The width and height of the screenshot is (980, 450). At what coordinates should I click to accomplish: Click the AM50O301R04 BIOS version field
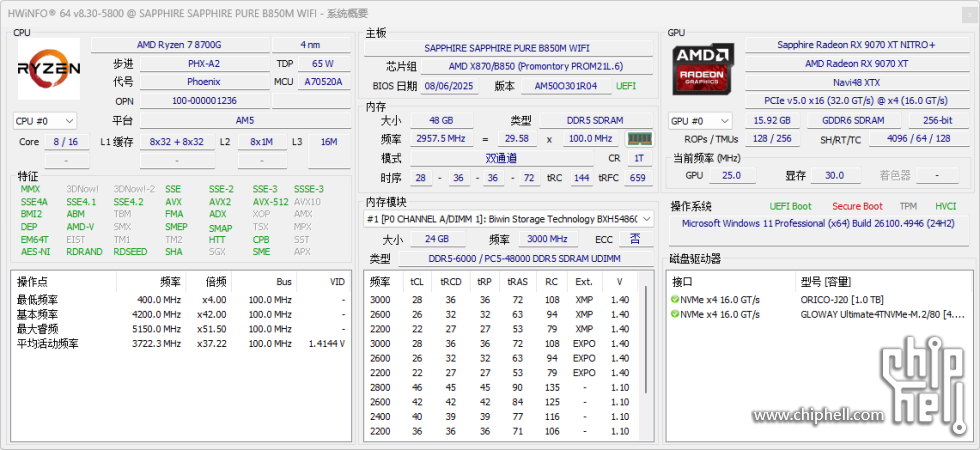point(566,86)
